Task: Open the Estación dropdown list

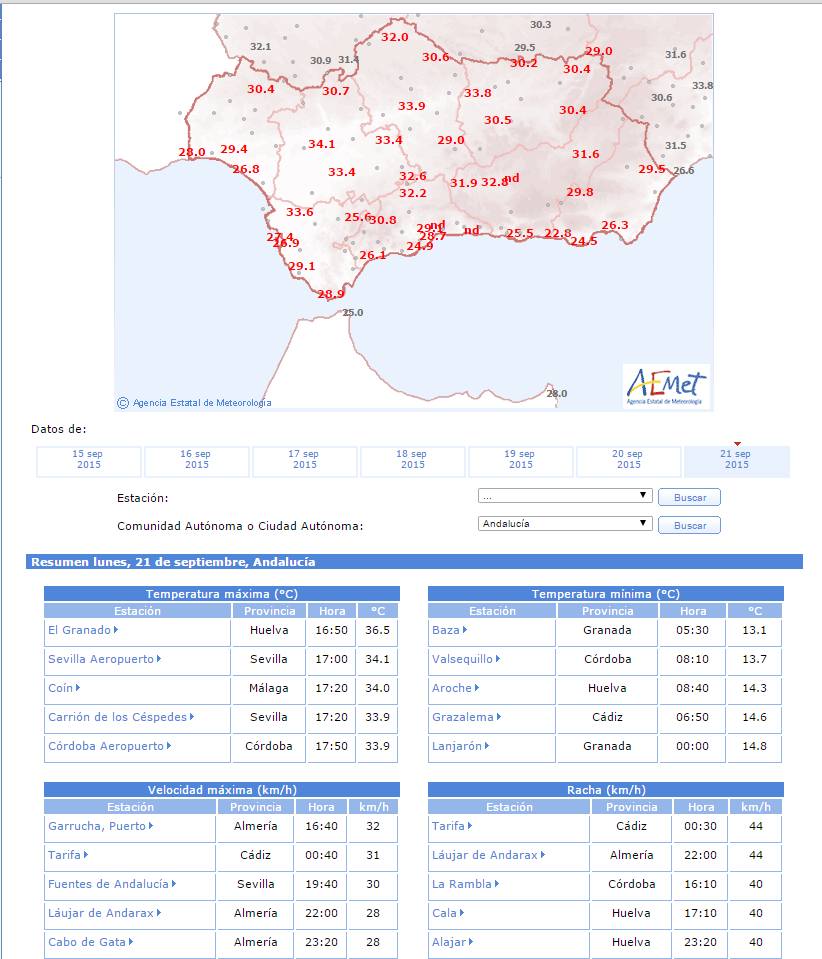Action: (565, 496)
